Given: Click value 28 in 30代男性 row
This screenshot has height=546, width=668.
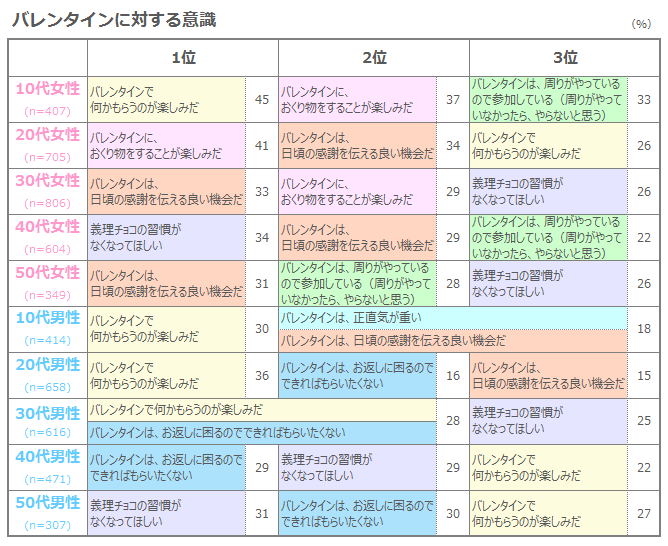Looking at the screenshot, I should coord(453,421).
